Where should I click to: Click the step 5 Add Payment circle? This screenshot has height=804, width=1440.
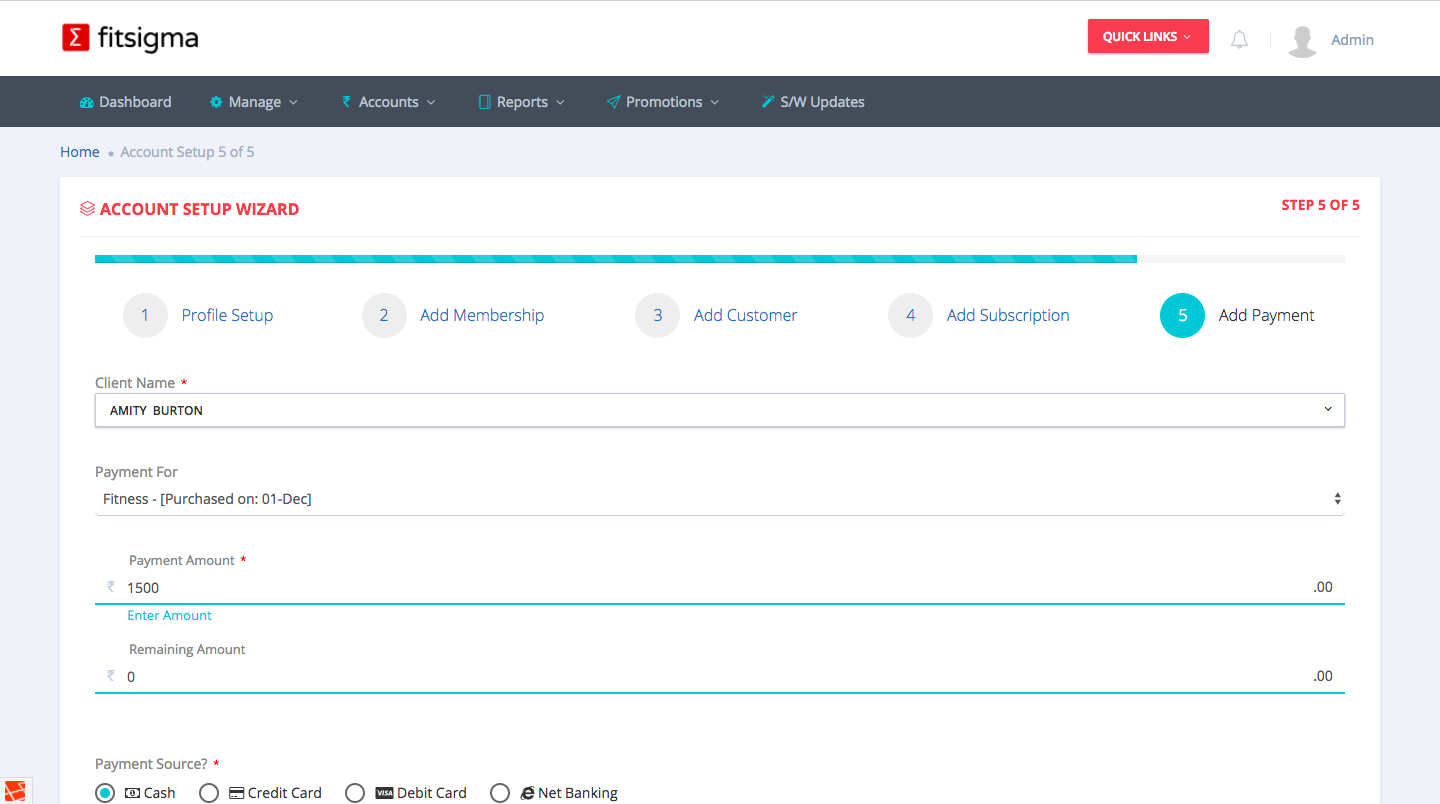click(1182, 315)
